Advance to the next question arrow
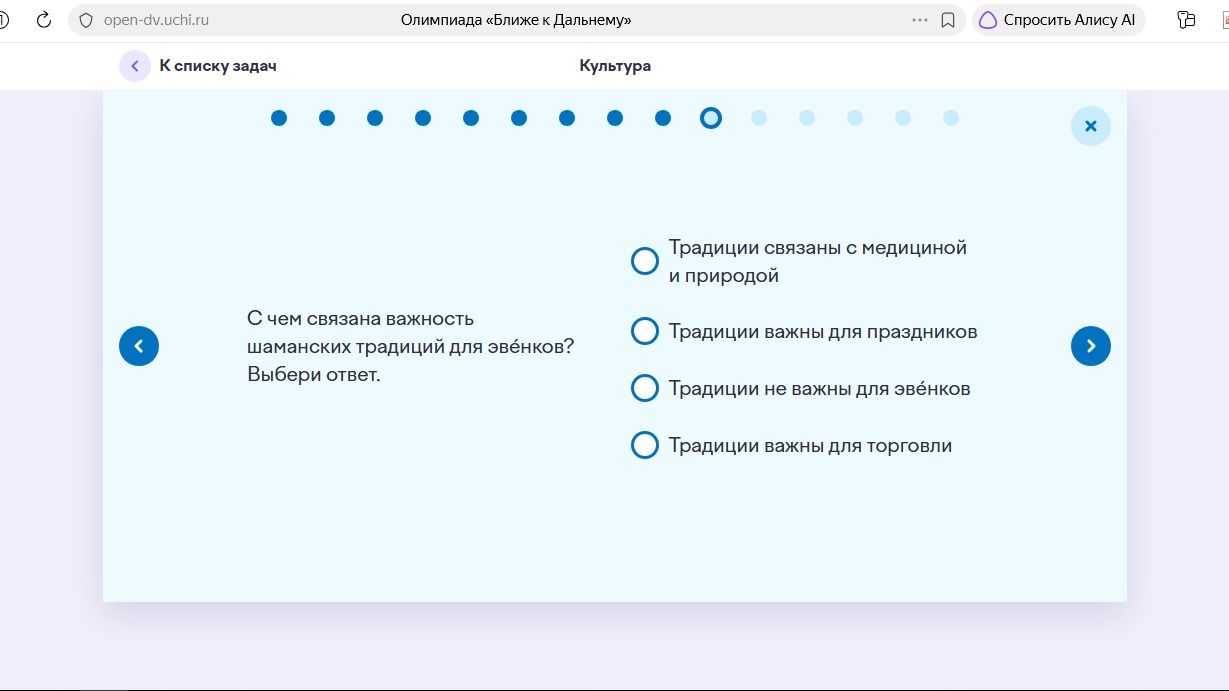The image size is (1229, 691). click(x=1091, y=346)
